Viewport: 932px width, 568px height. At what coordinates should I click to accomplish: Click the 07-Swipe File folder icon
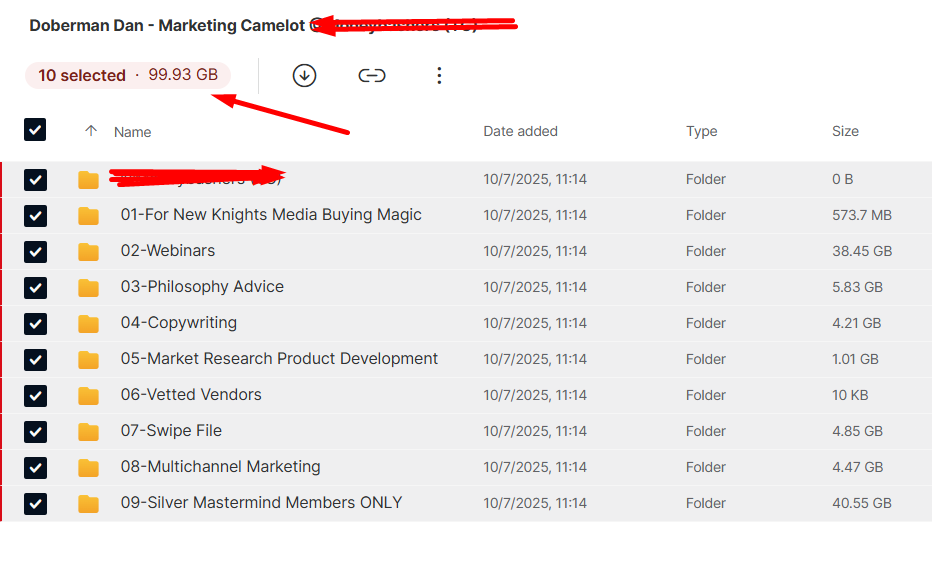coord(89,432)
